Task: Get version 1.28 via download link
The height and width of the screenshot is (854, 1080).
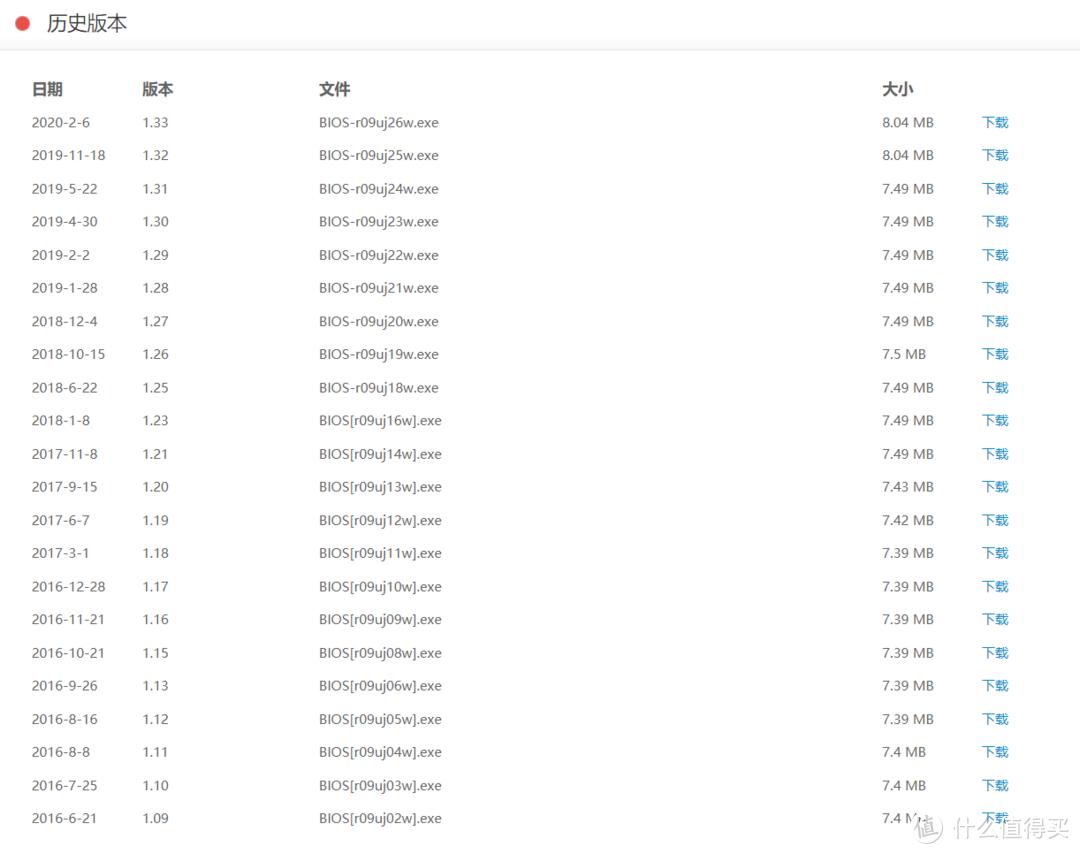Action: (x=995, y=288)
